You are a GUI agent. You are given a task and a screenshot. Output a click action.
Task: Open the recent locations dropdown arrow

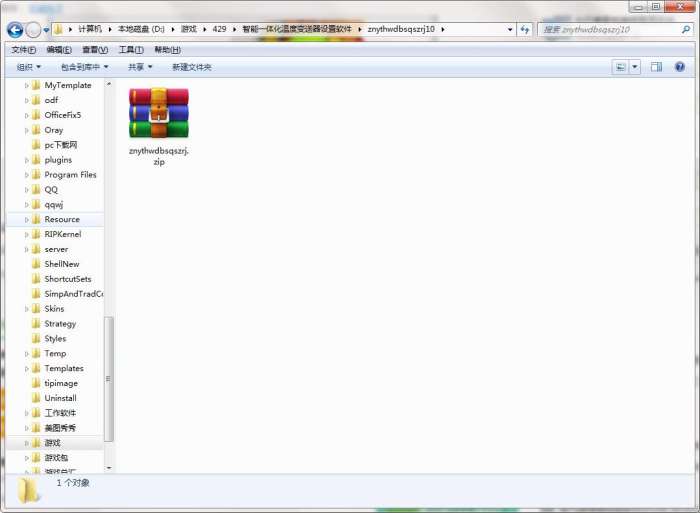tap(46, 30)
